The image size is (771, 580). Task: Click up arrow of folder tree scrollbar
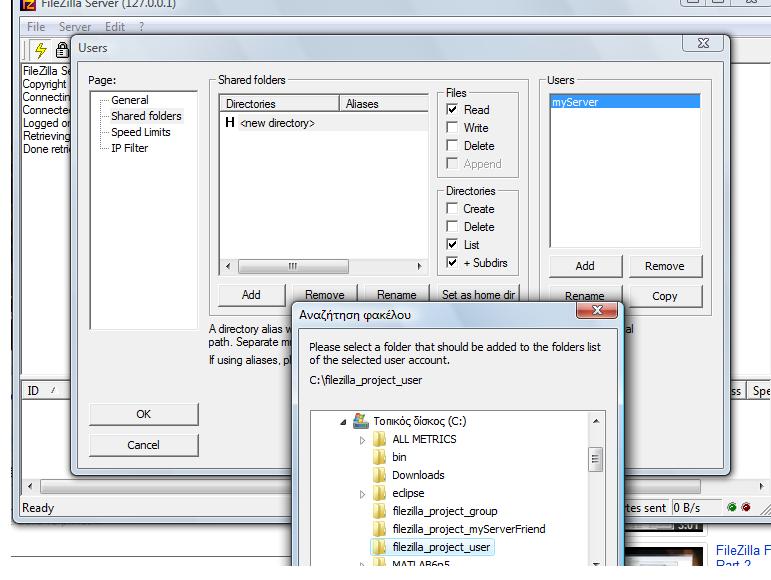[595, 421]
